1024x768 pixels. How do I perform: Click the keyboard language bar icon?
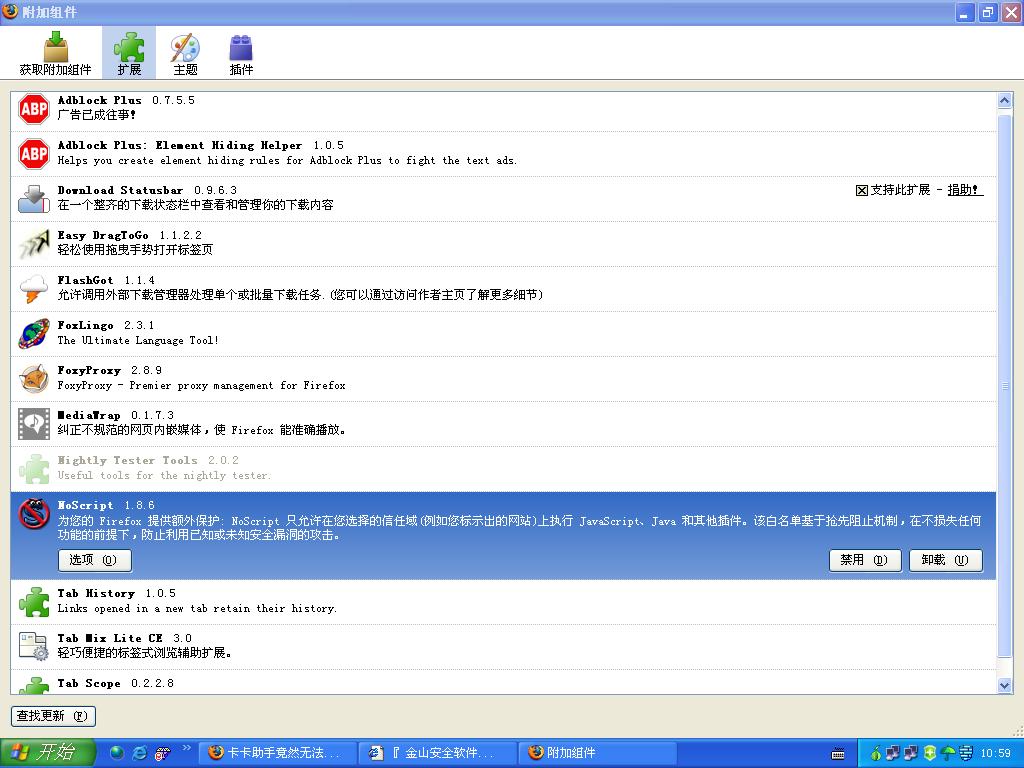[838, 754]
